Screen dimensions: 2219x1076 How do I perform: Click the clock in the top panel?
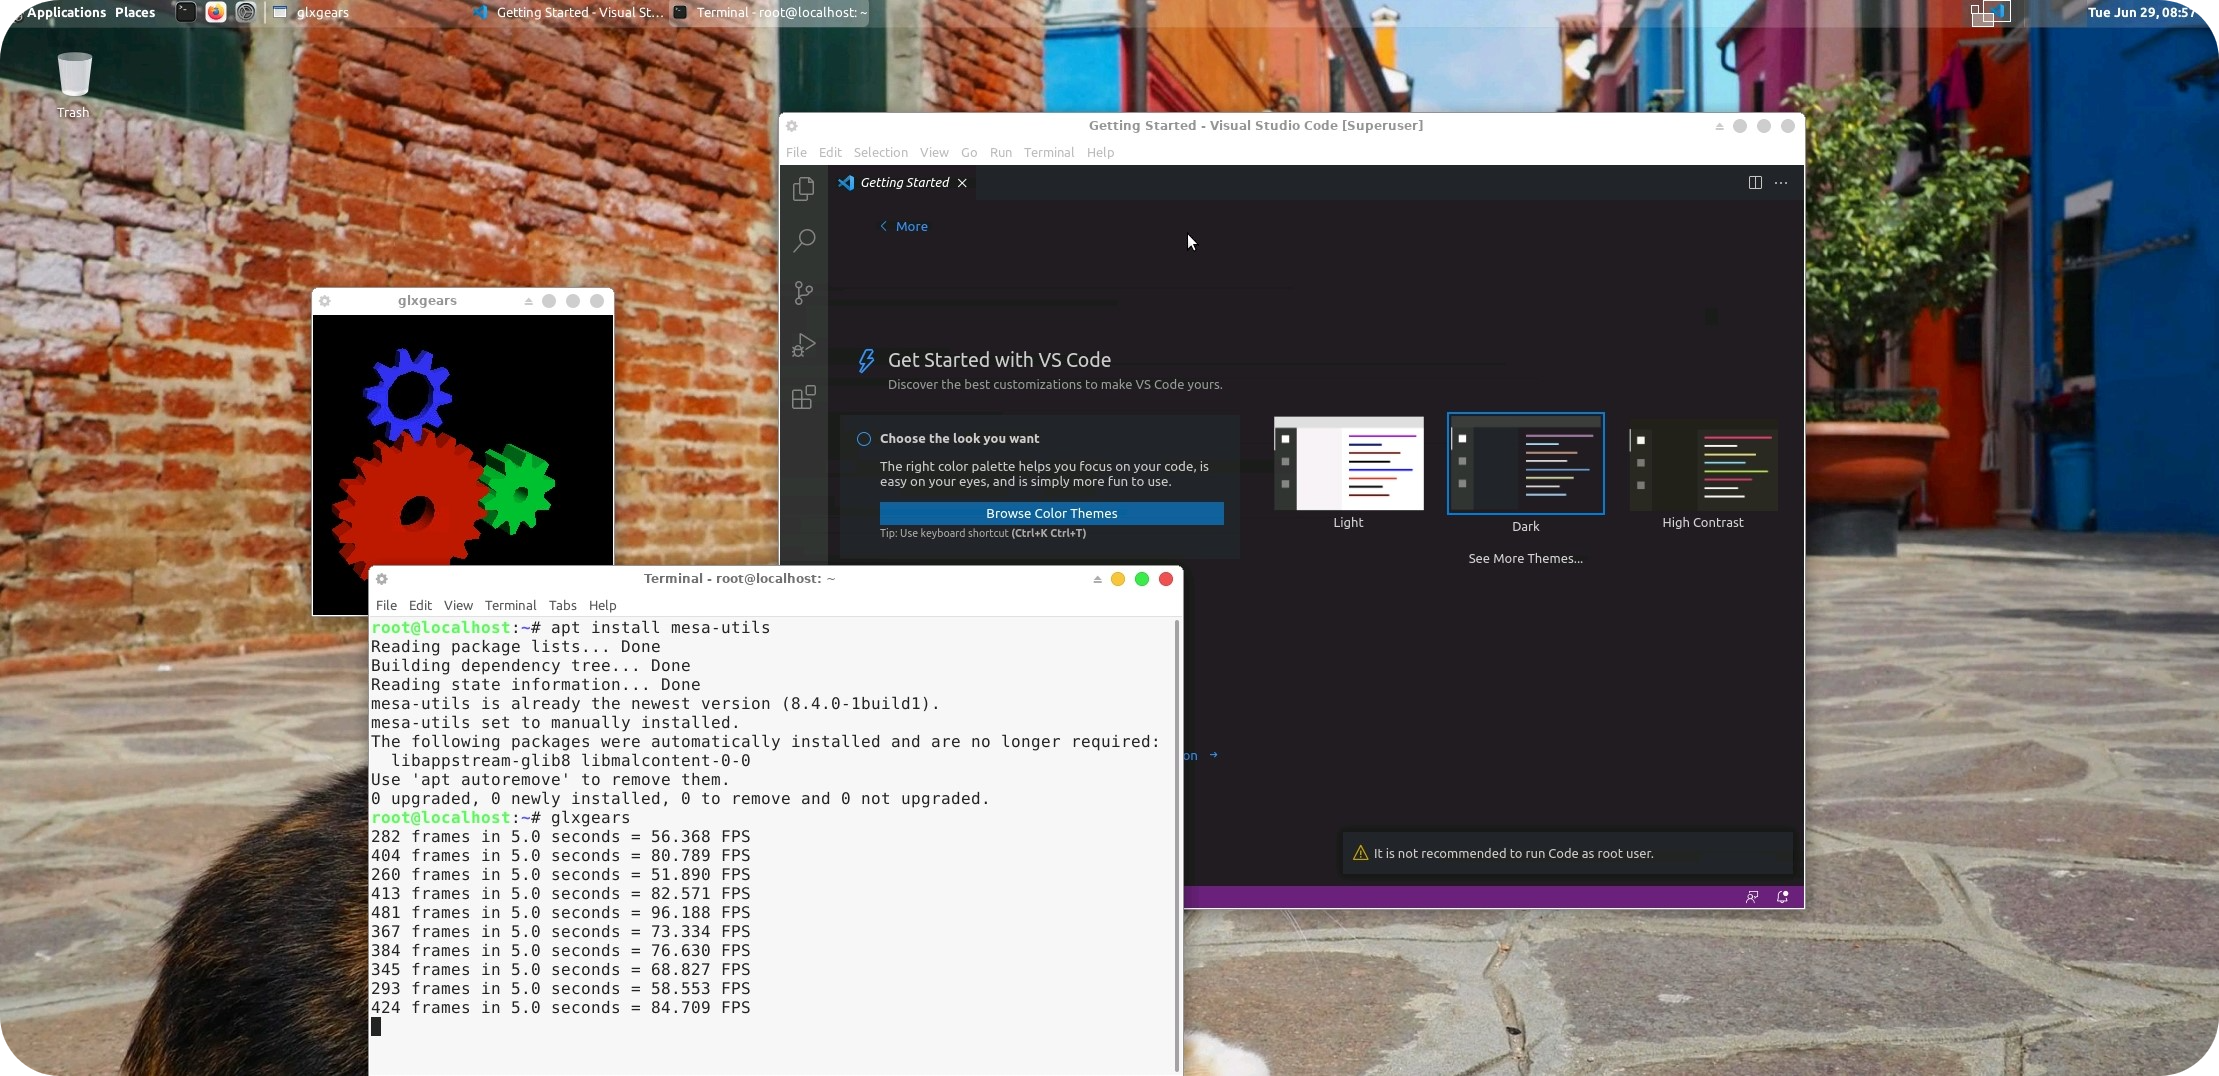coord(2141,13)
